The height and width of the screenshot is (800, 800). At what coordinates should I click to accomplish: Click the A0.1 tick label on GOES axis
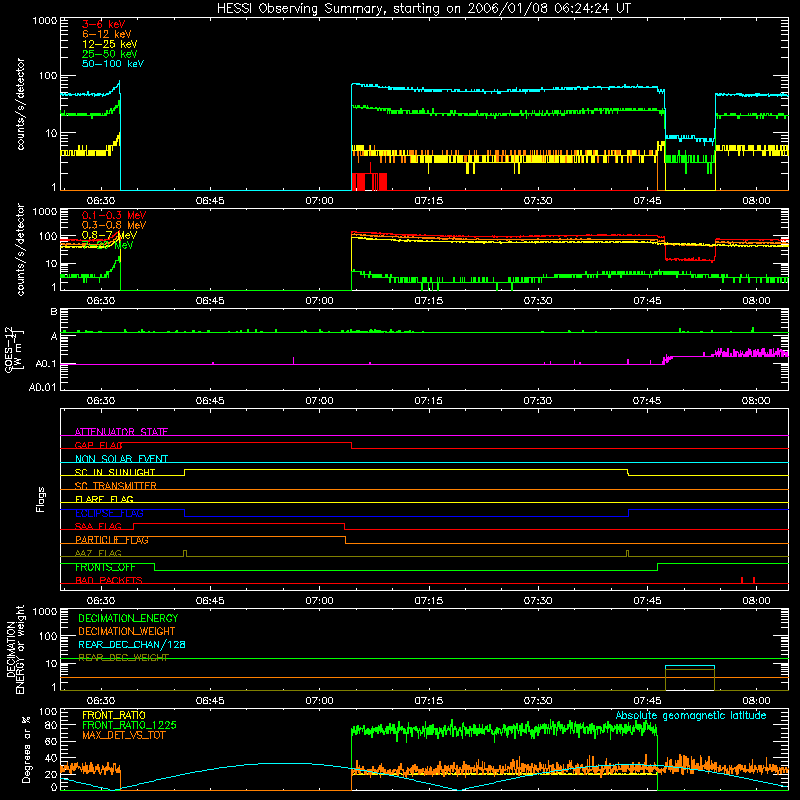point(46,364)
